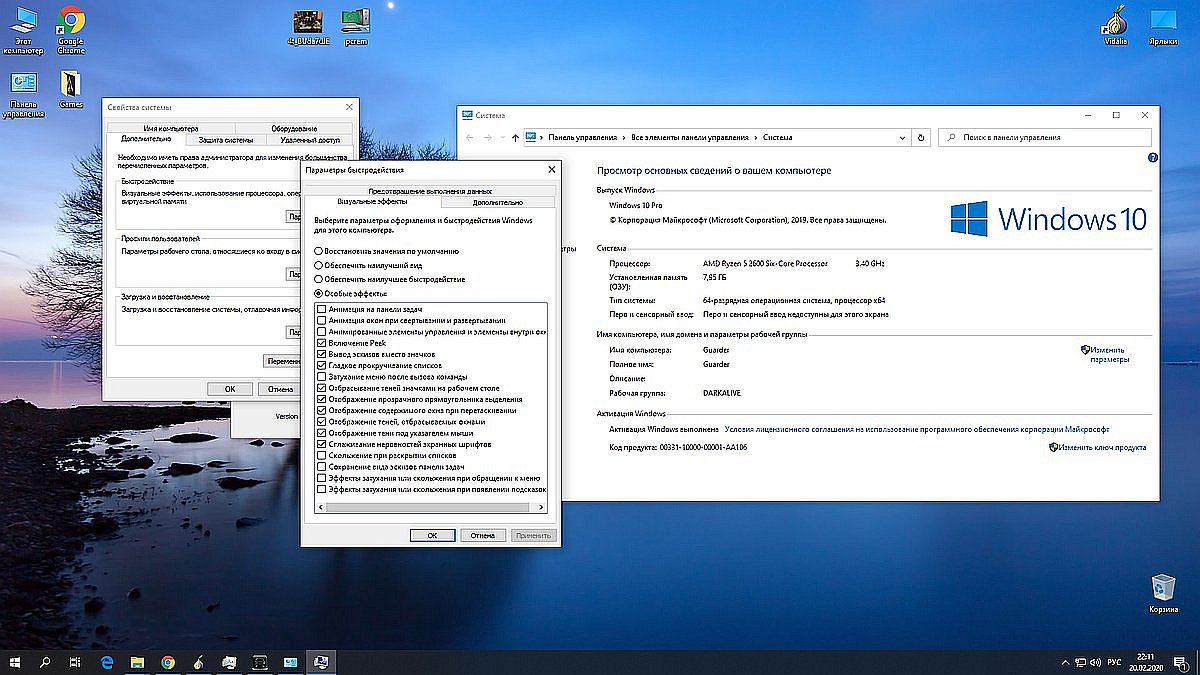Go up one level with the up arrow

coord(515,137)
